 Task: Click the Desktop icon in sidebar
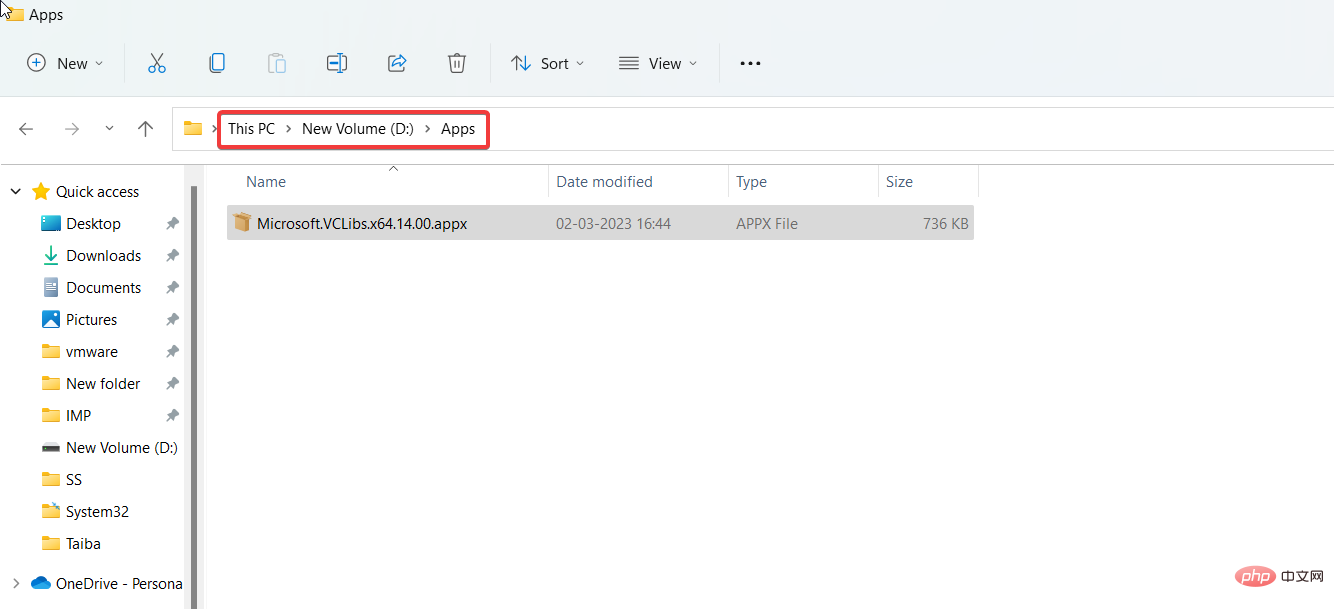coord(51,224)
